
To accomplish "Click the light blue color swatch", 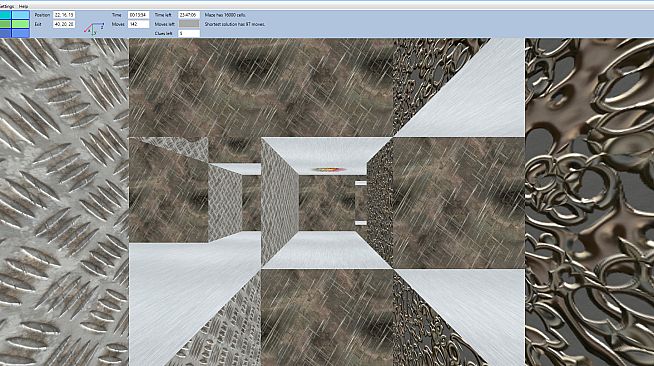I will [x=21, y=33].
